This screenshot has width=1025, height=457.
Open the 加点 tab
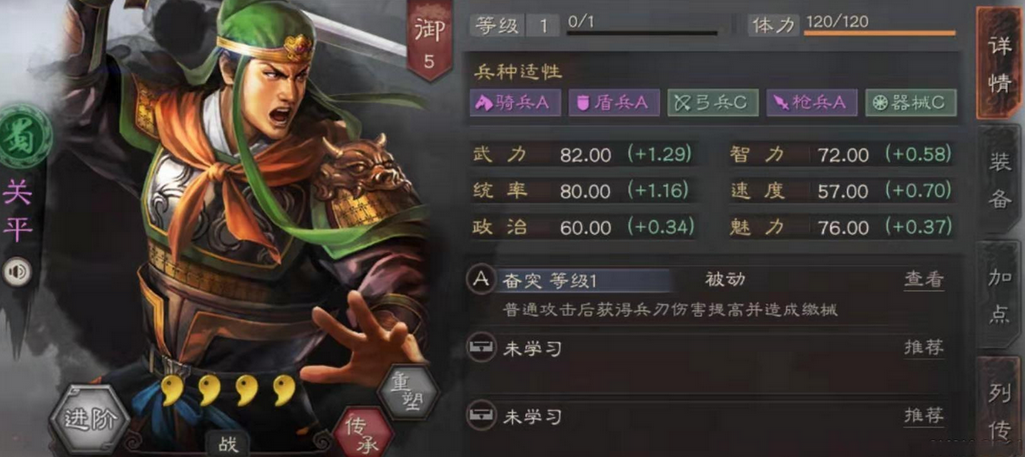click(x=1000, y=296)
